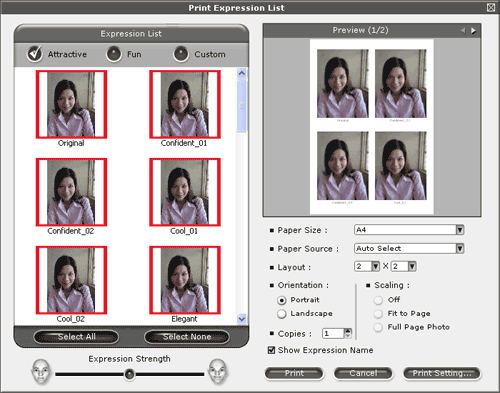Go to previous preview page arrow

[463, 31]
